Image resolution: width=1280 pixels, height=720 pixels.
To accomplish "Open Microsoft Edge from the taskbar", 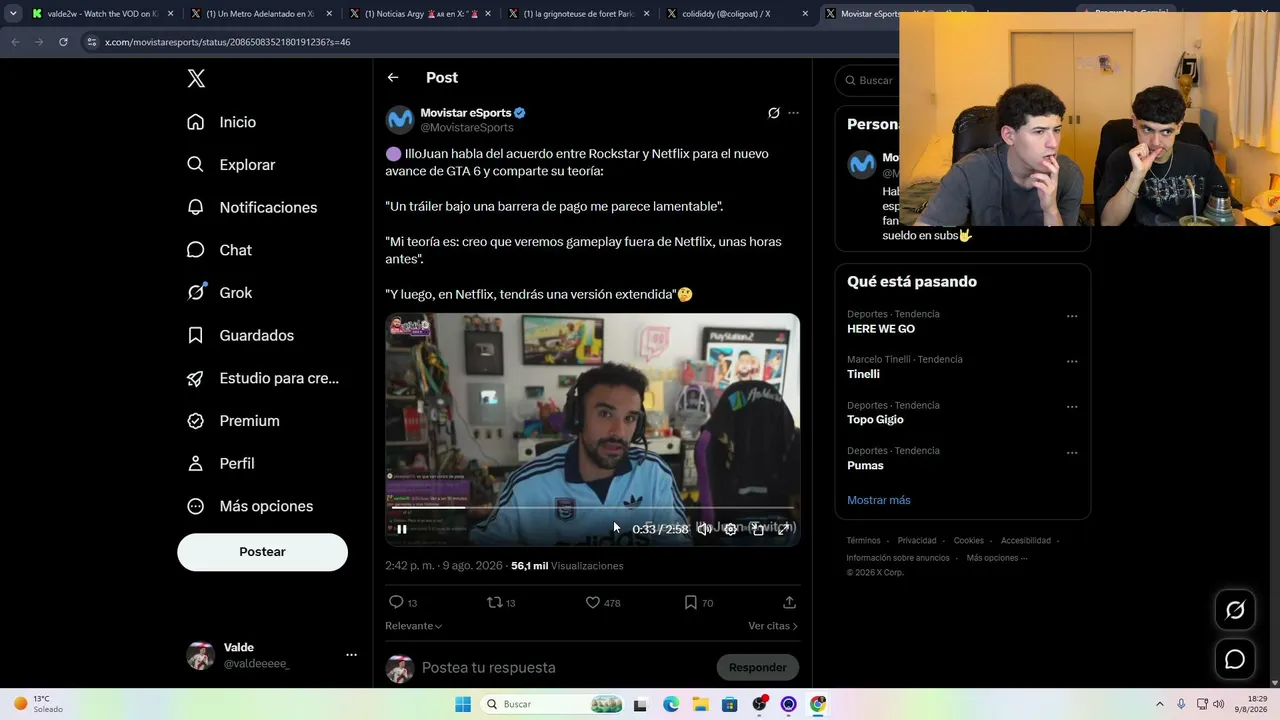I will 671,704.
